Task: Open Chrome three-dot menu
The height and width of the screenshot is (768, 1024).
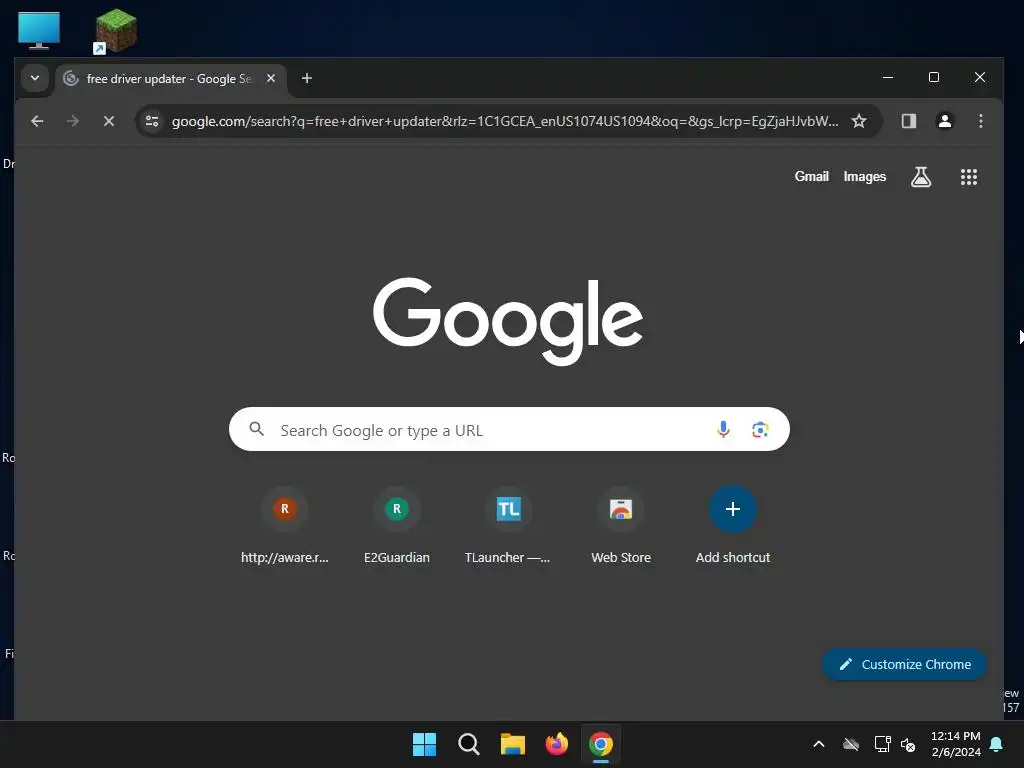Action: click(x=980, y=121)
